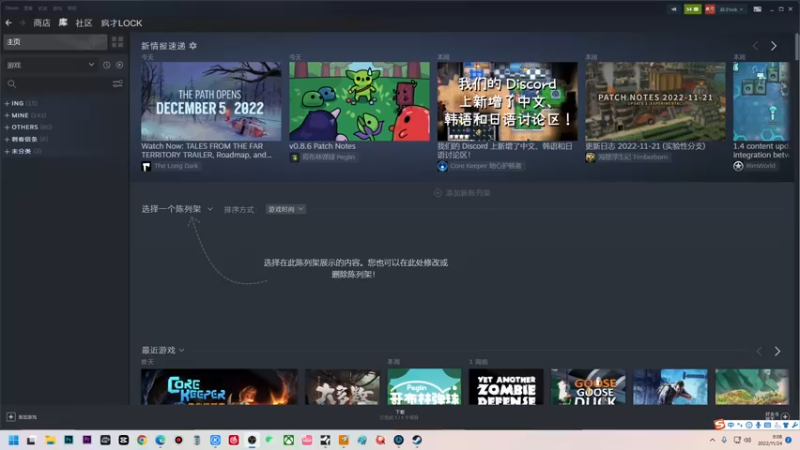The height and width of the screenshot is (450, 800).
Task: Switch to Big Picture mode icon
Action: click(x=758, y=9)
